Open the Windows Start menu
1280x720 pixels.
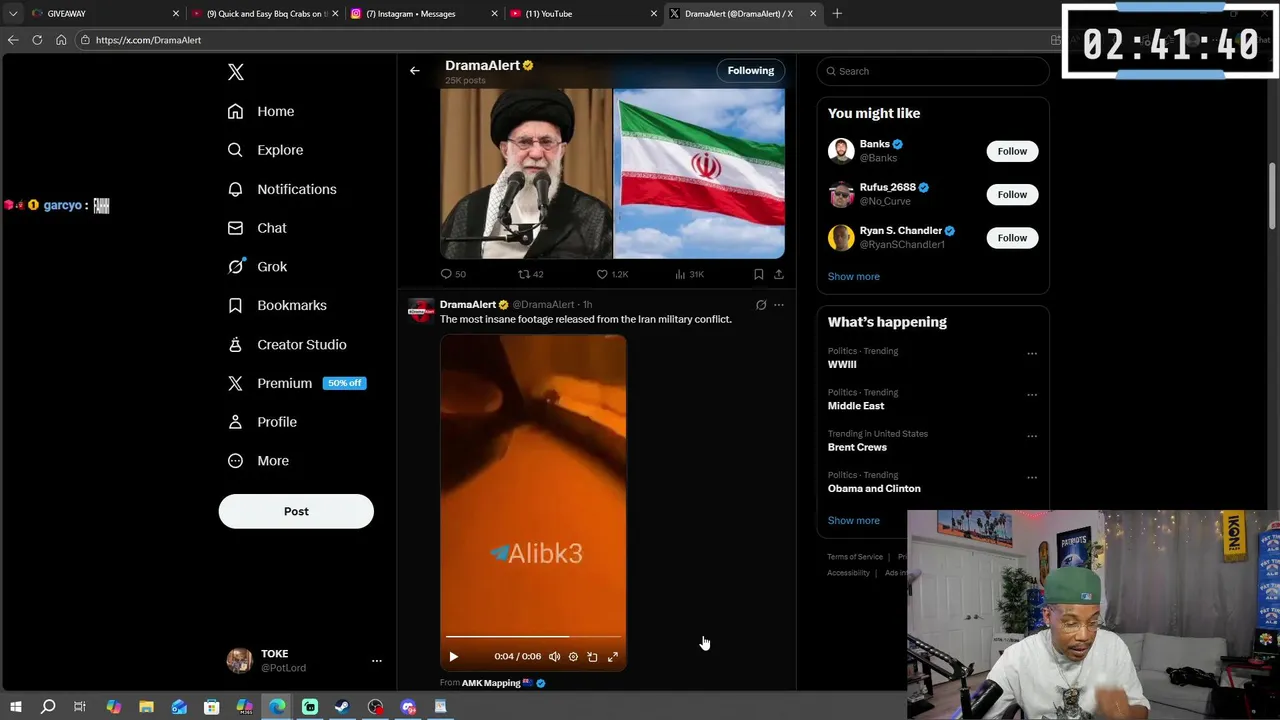pyautogui.click(x=15, y=707)
